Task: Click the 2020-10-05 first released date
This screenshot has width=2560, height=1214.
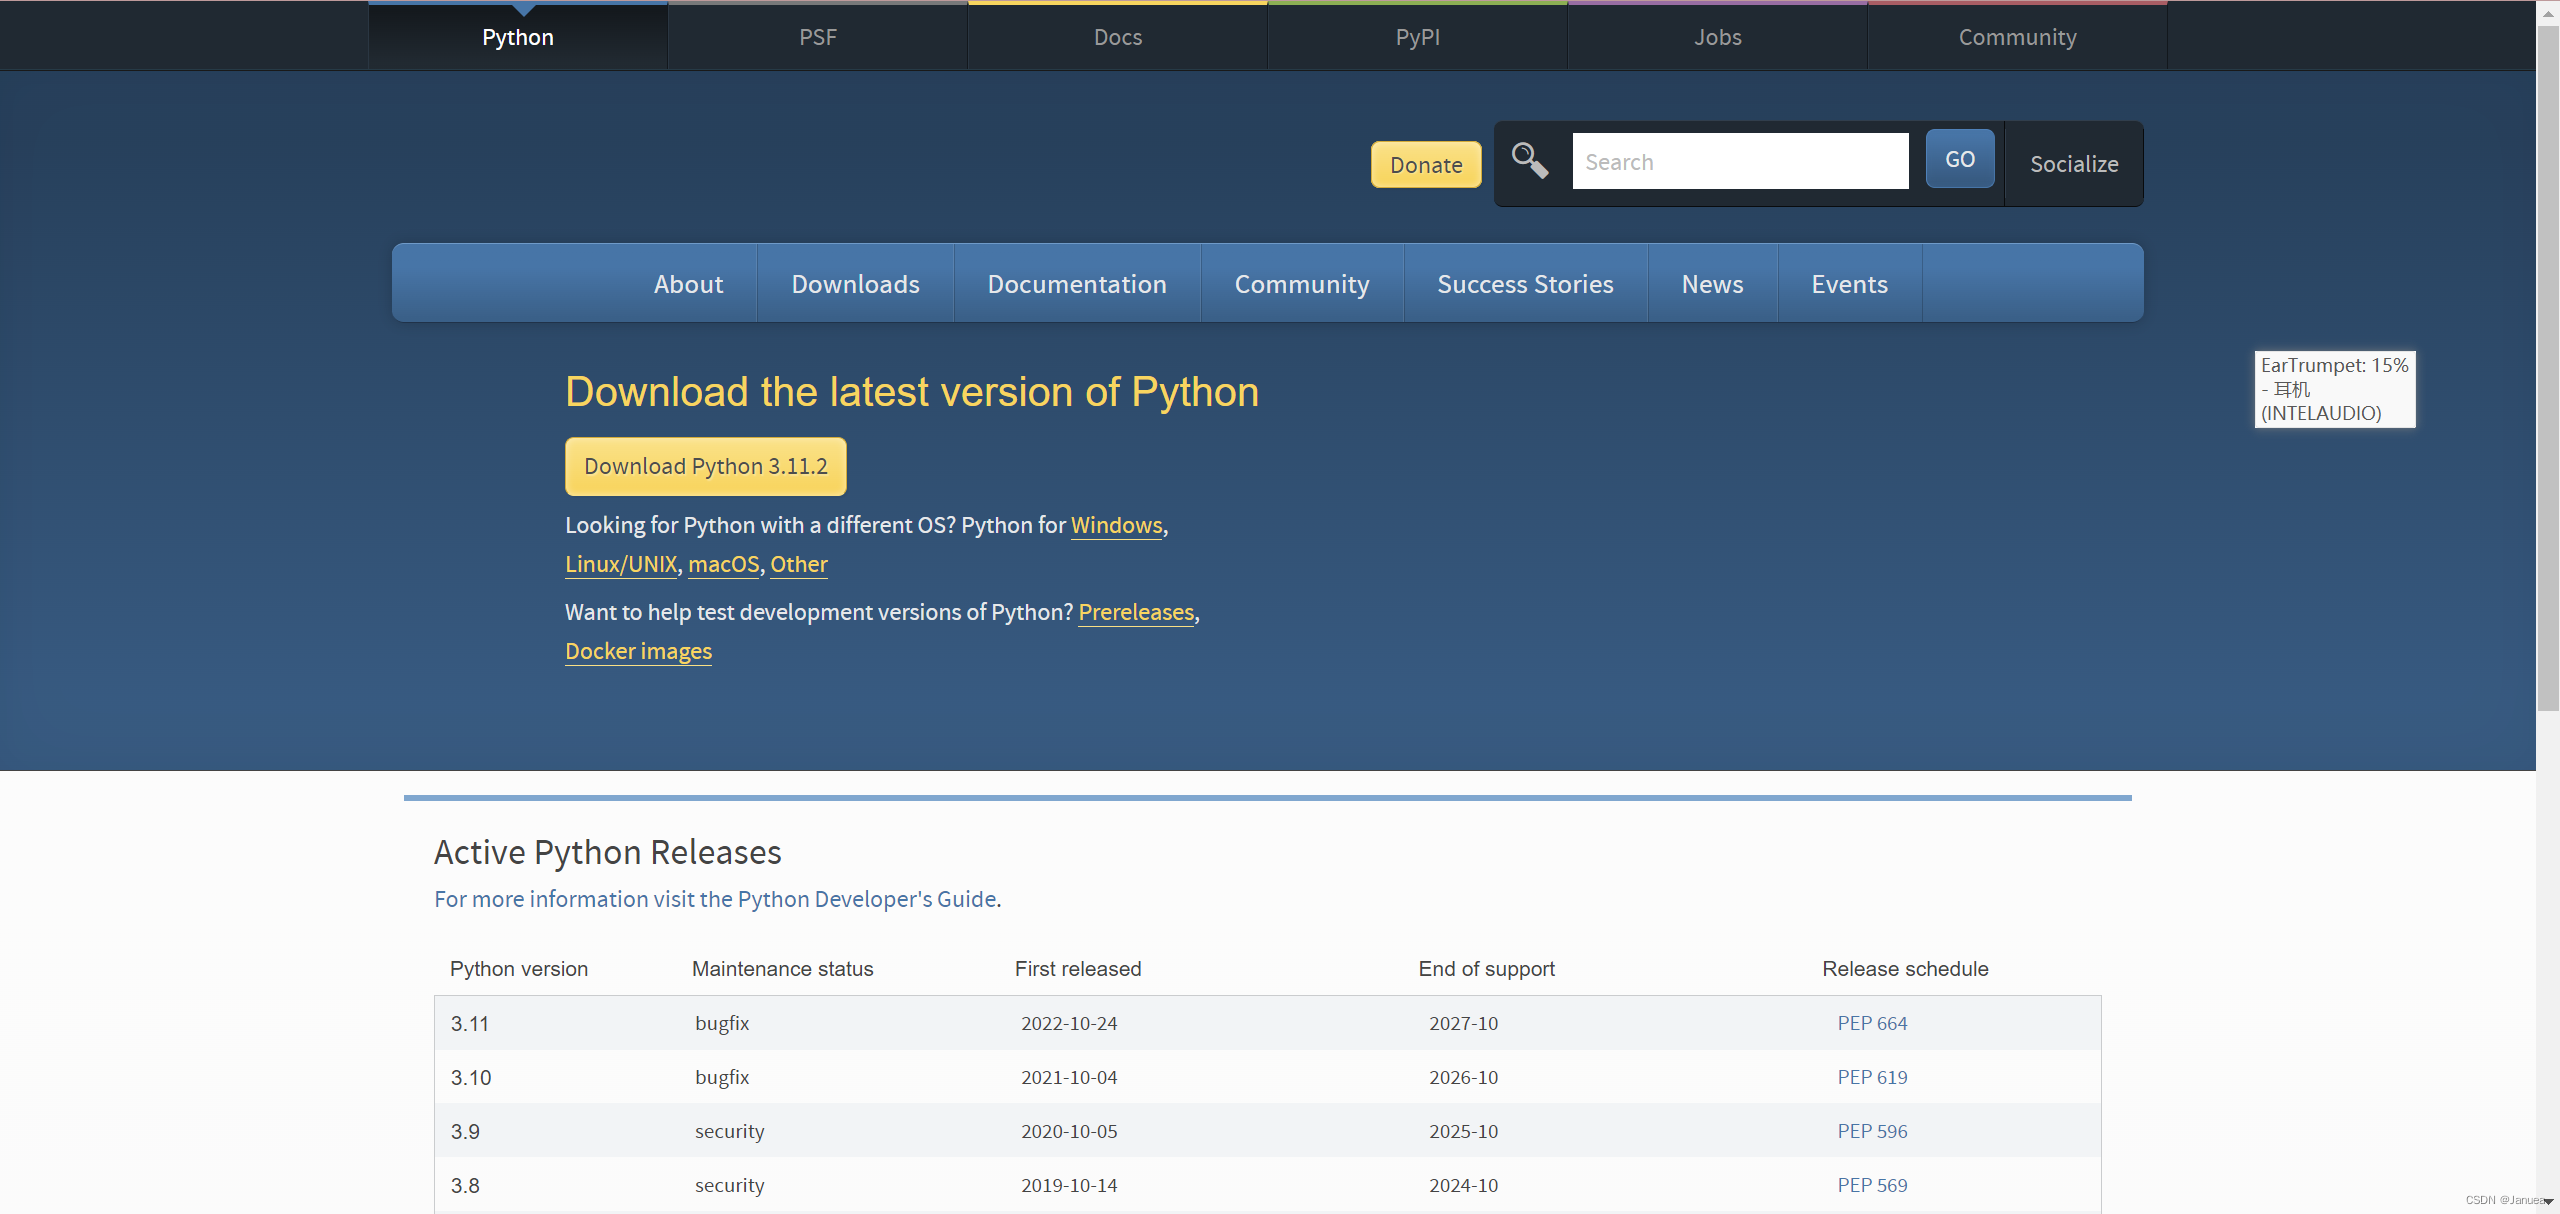Action: point(1069,1131)
